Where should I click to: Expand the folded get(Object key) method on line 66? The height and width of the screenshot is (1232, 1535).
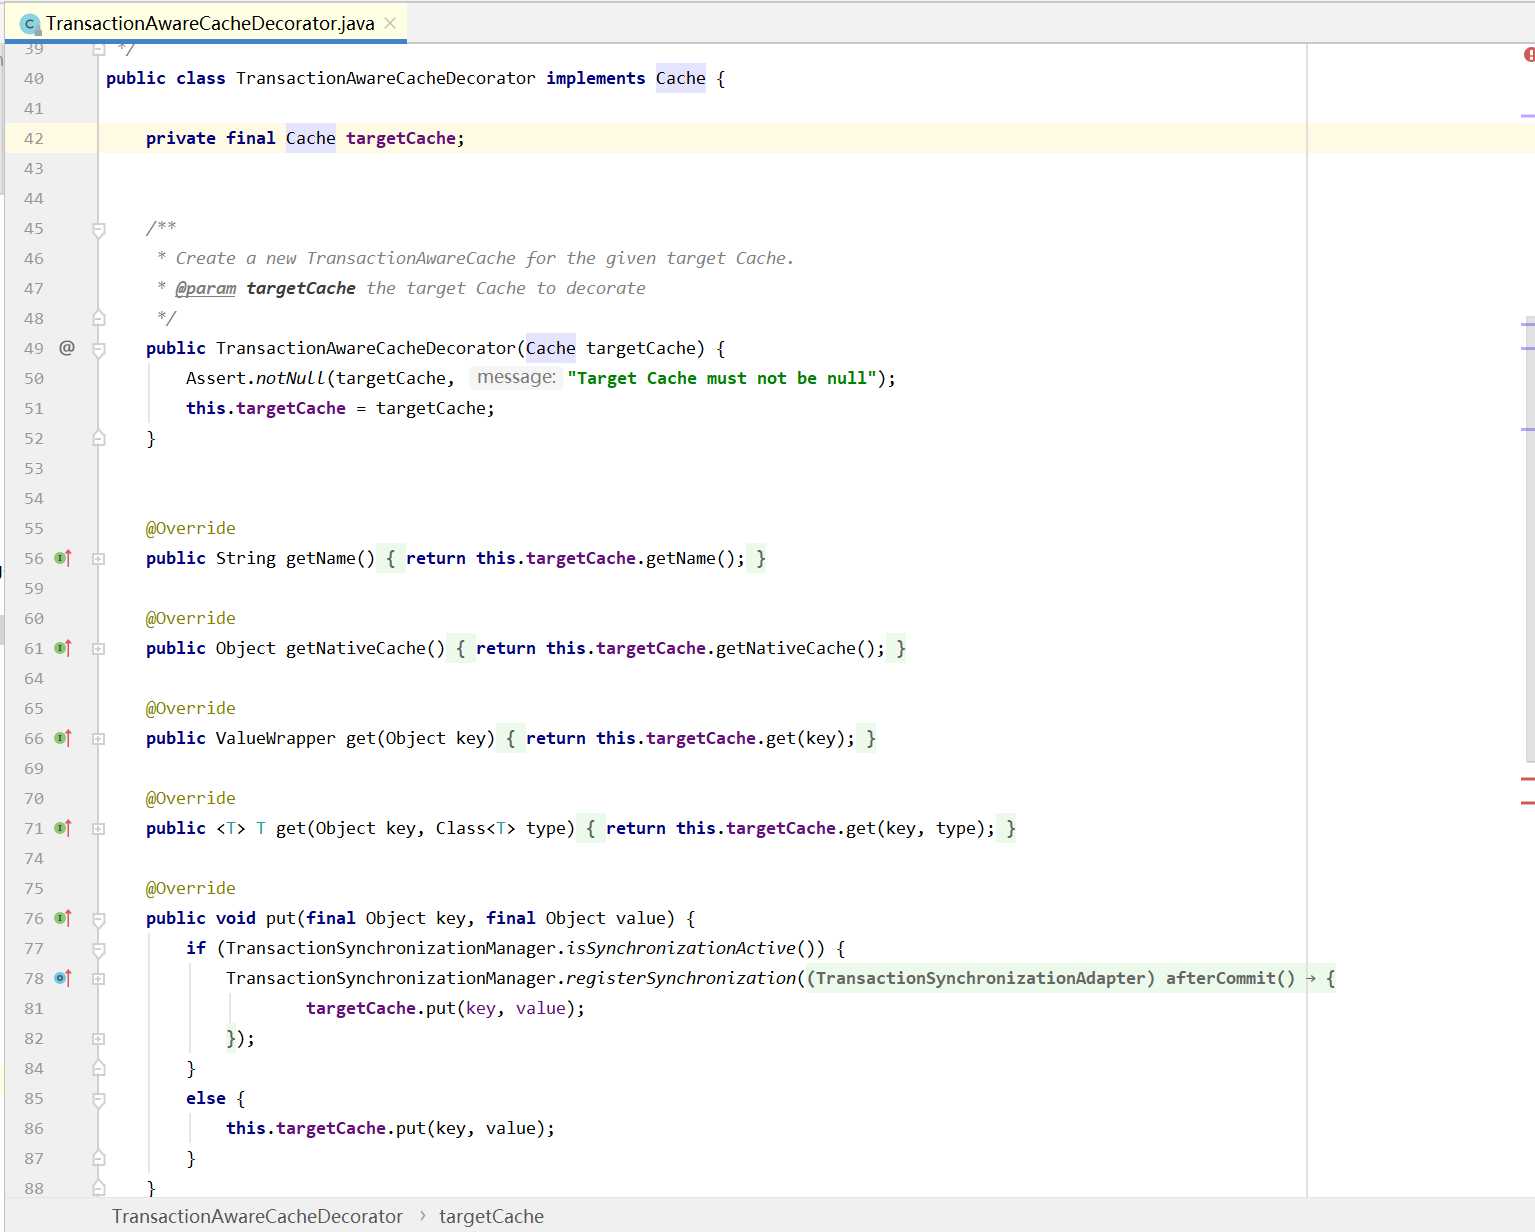[x=99, y=739]
